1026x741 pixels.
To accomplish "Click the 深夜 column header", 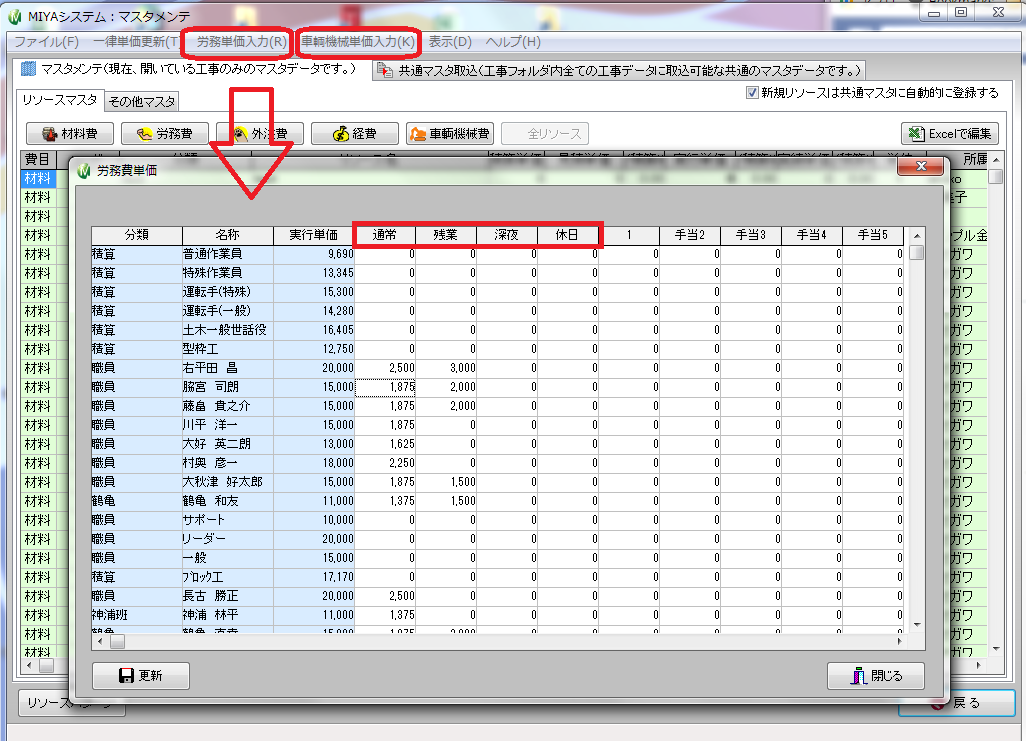I will click(x=506, y=235).
